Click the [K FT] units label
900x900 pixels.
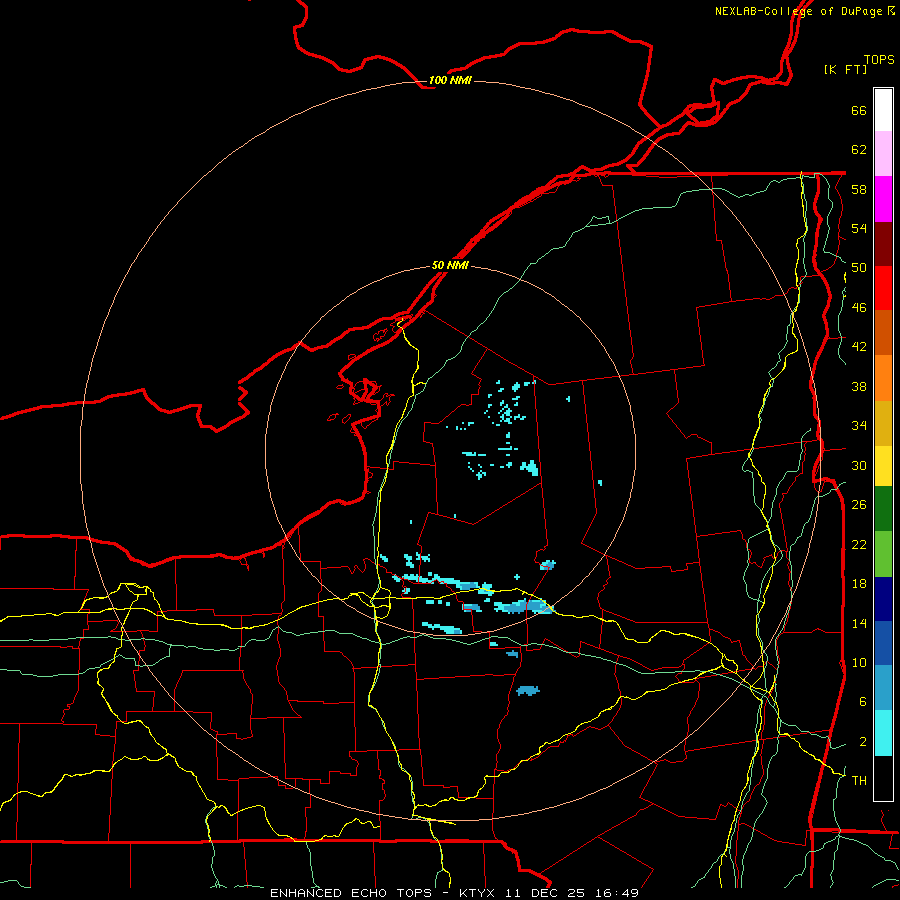(845, 69)
